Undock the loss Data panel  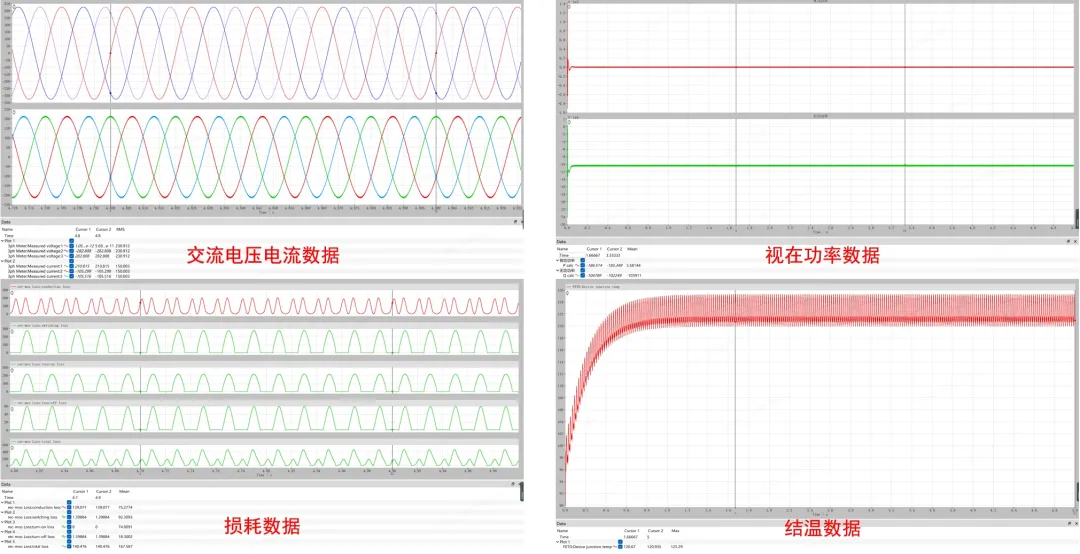tap(513, 484)
